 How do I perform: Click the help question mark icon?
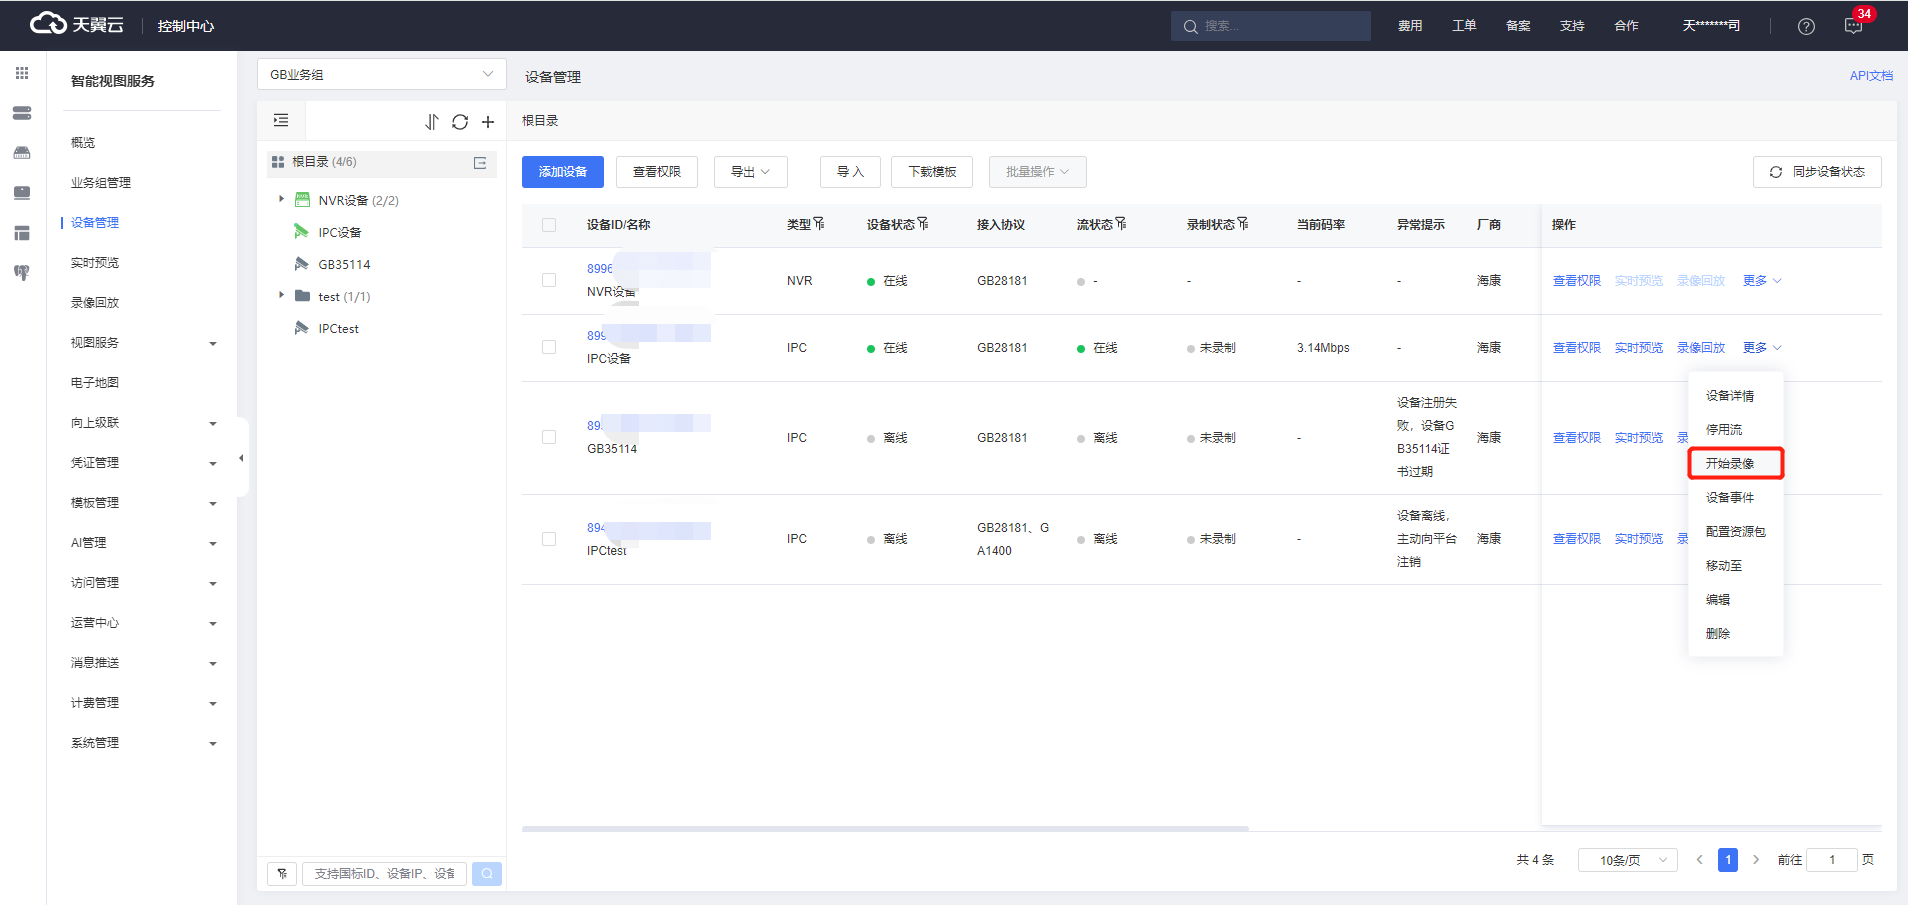1806,26
